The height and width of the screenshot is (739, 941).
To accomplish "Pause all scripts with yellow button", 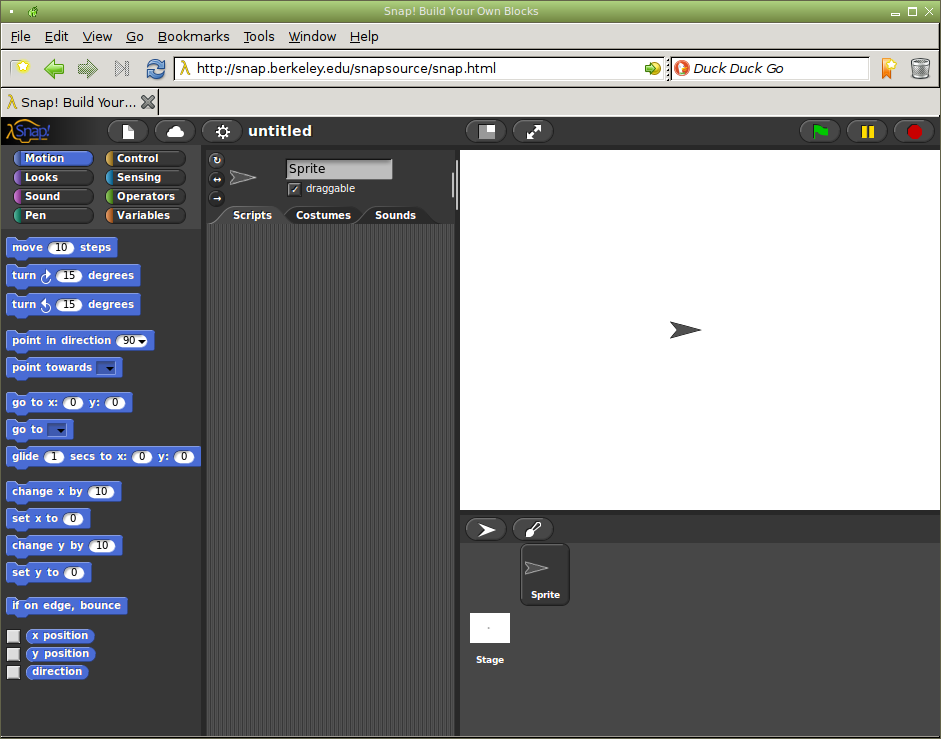I will (x=867, y=131).
